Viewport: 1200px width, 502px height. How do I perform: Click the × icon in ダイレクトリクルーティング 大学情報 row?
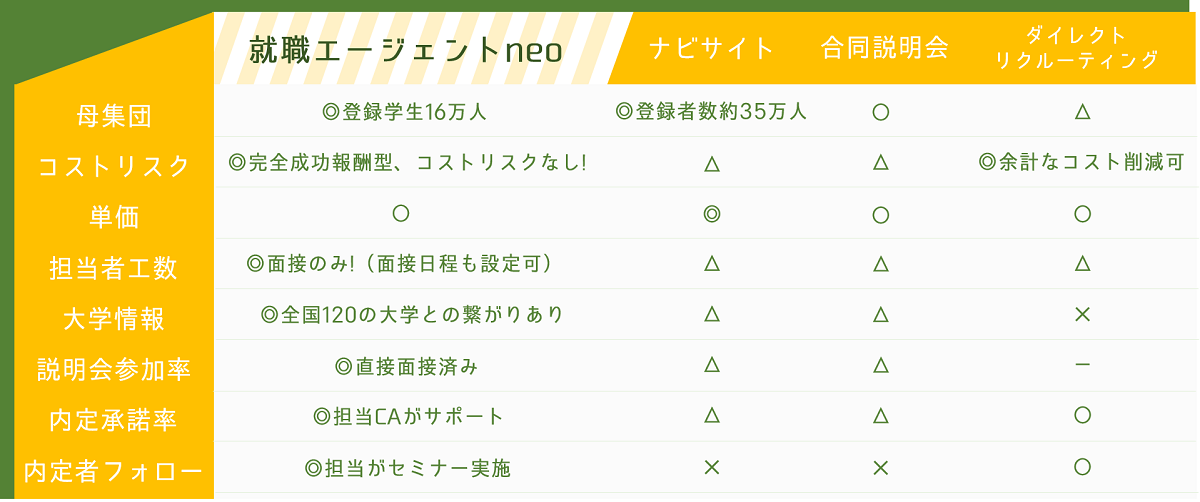pyautogui.click(x=1082, y=315)
